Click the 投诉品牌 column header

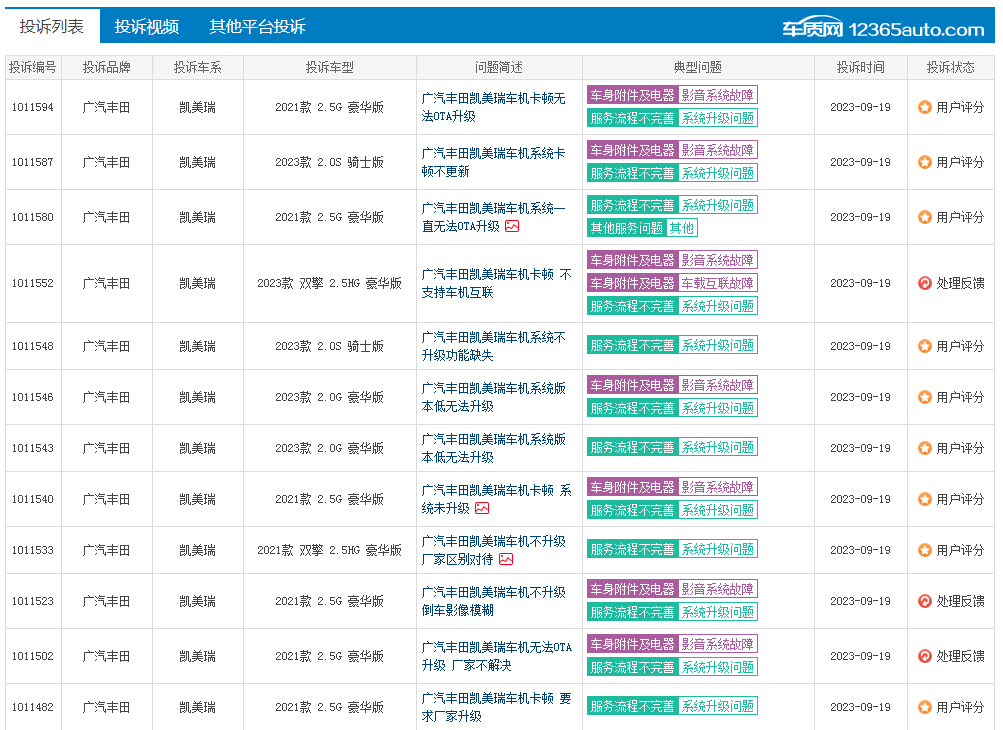point(106,67)
